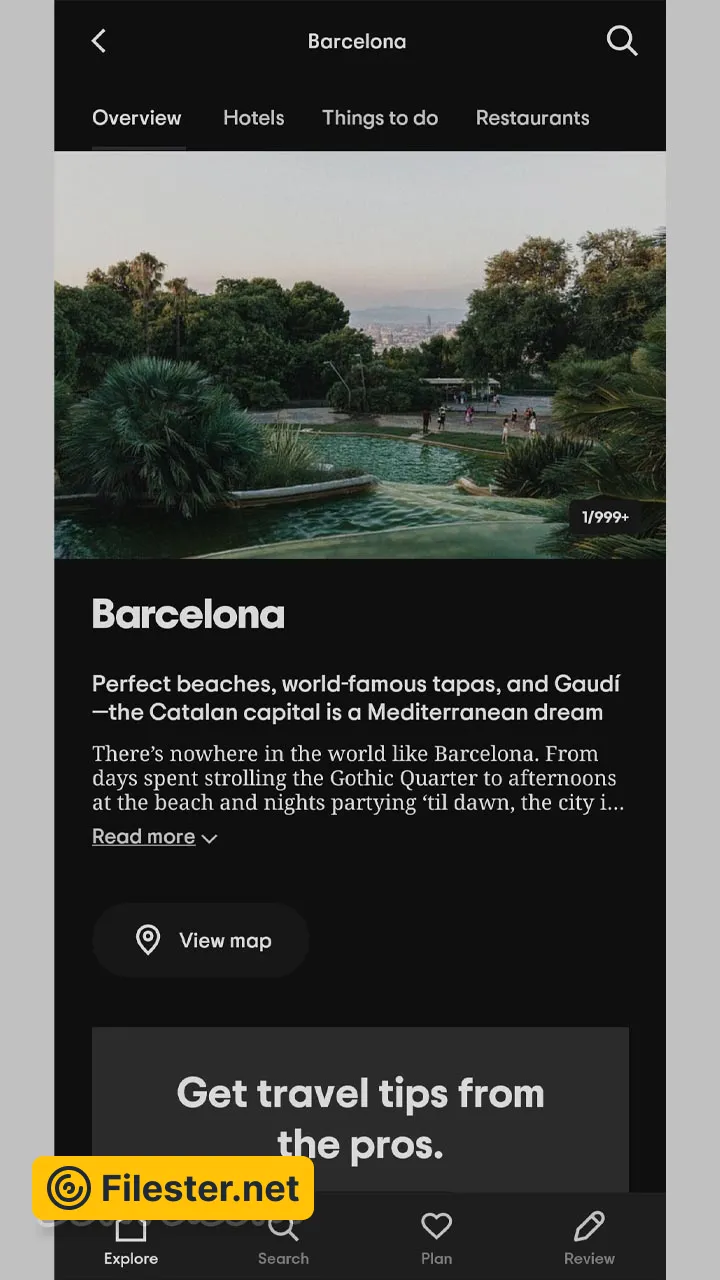Screen dimensions: 720x1280
Task: Click the Filester.net watermark logo
Action: pyautogui.click(x=173, y=1188)
